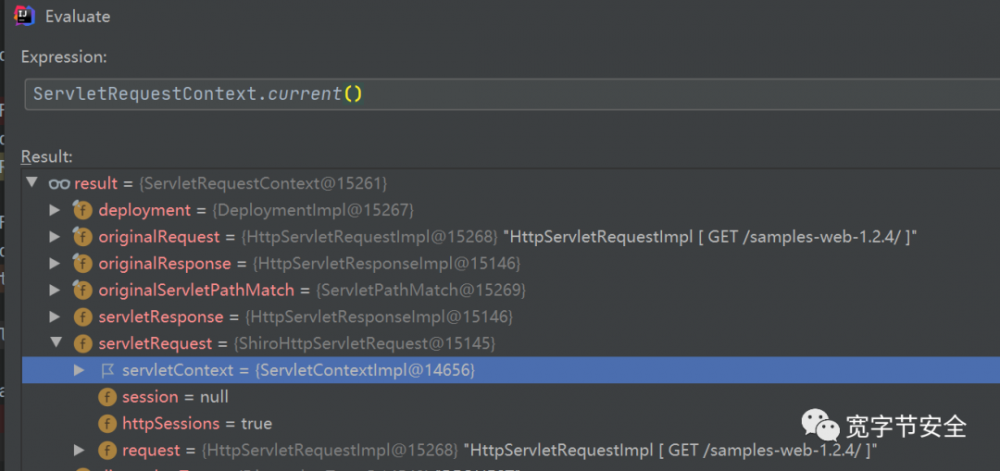Collapse the servletRequest field node

[56, 342]
